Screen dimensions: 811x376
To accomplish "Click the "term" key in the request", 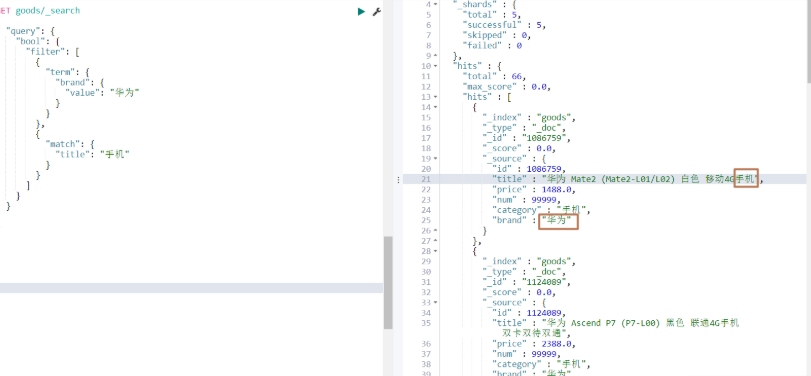I will [61, 72].
